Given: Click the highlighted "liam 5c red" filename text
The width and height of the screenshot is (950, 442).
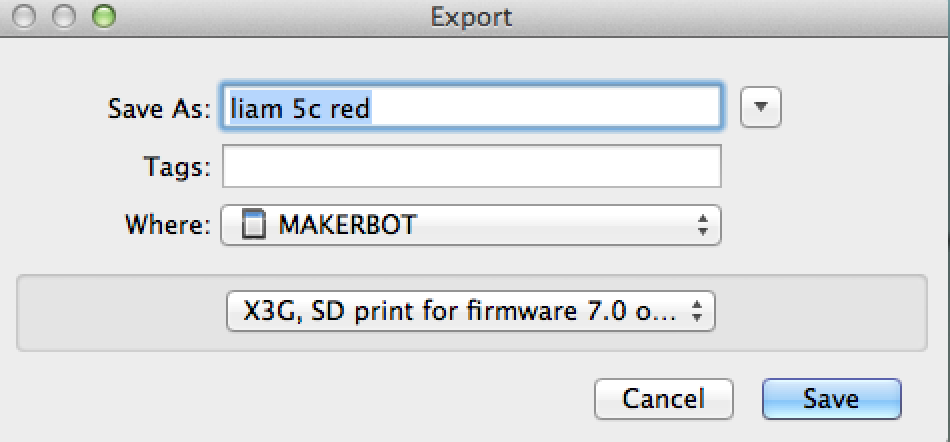Looking at the screenshot, I should click(x=300, y=108).
